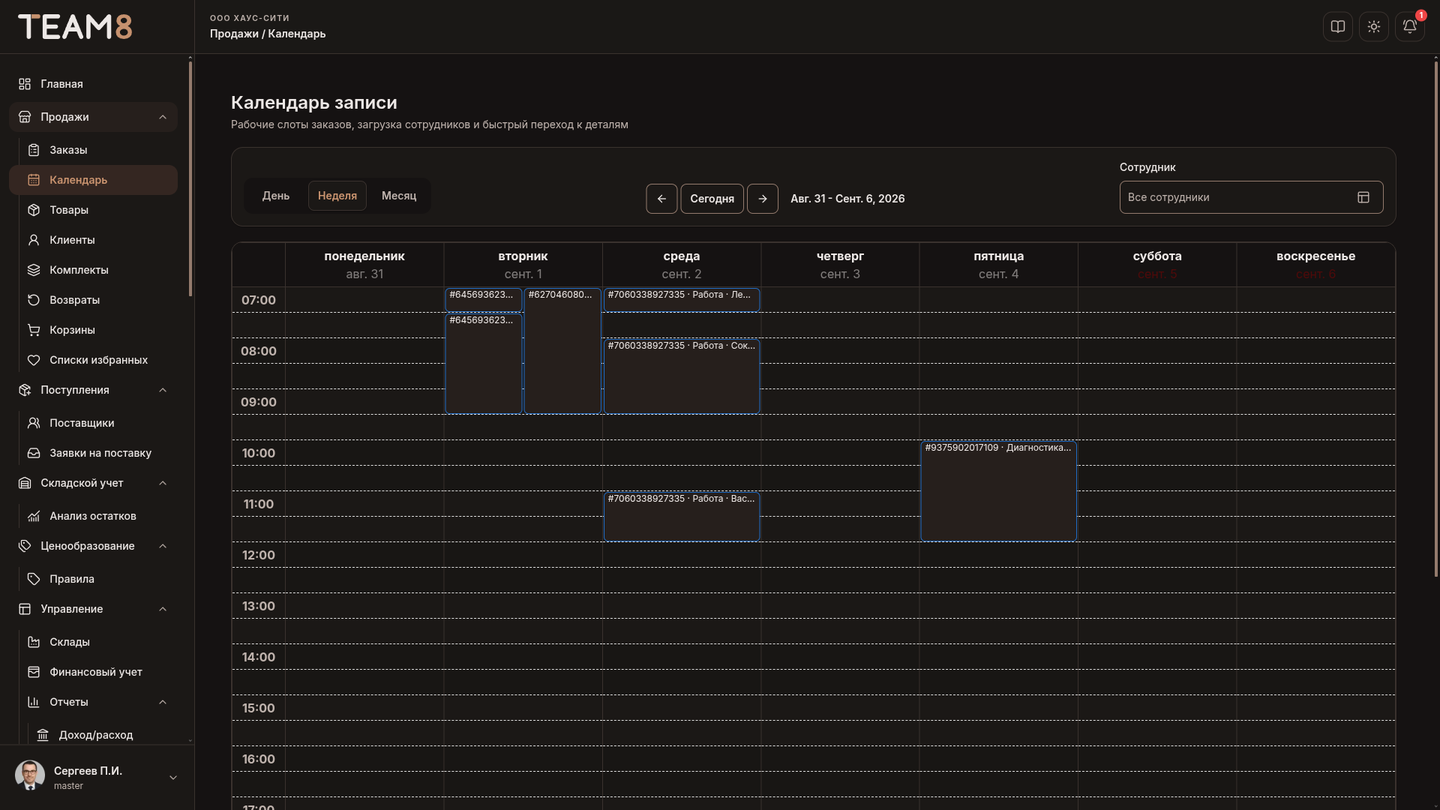Click the Заявки на поставку inbox icon
This screenshot has width=1440, height=810.
[34, 453]
